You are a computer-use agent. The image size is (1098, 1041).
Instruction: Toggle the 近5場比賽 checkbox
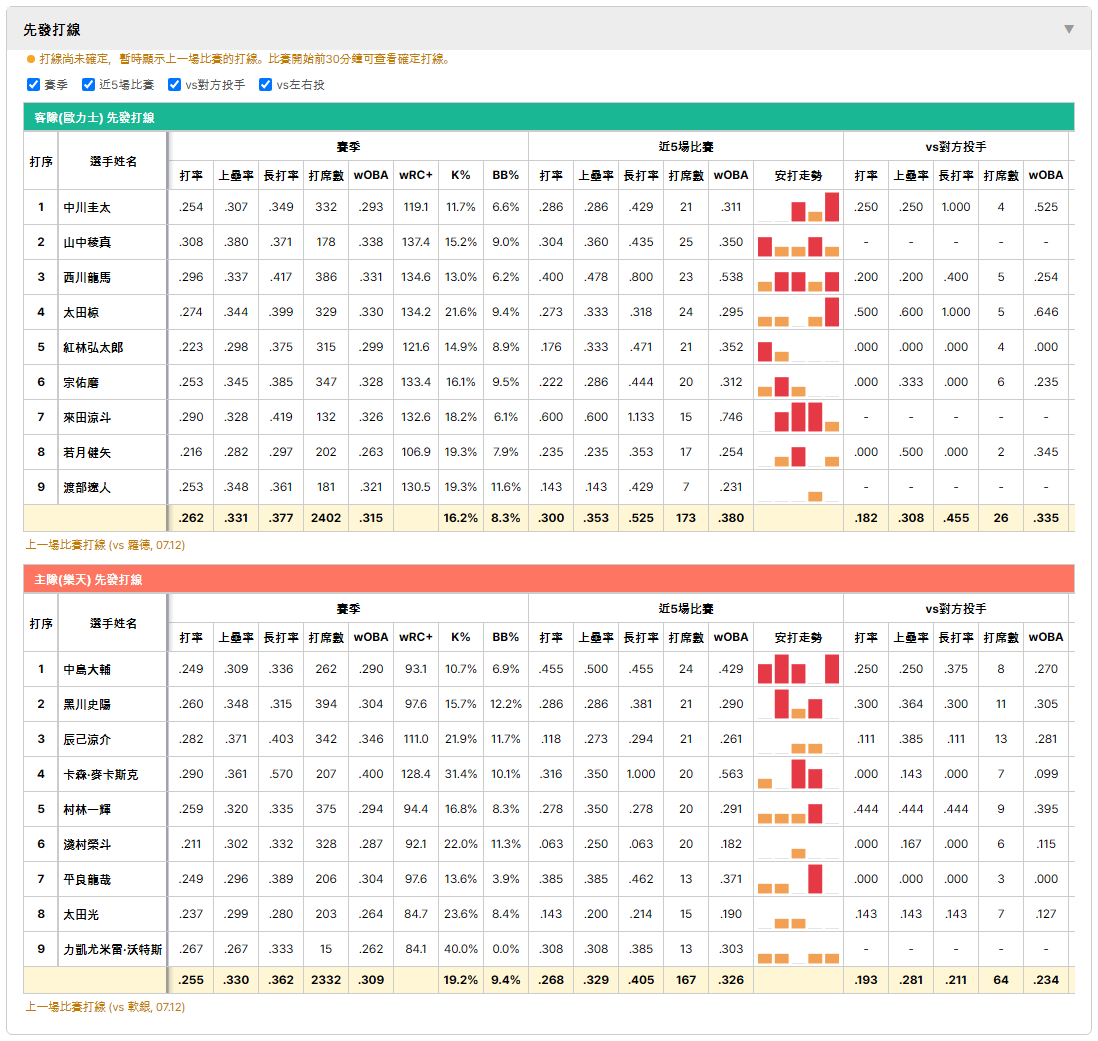click(88, 85)
